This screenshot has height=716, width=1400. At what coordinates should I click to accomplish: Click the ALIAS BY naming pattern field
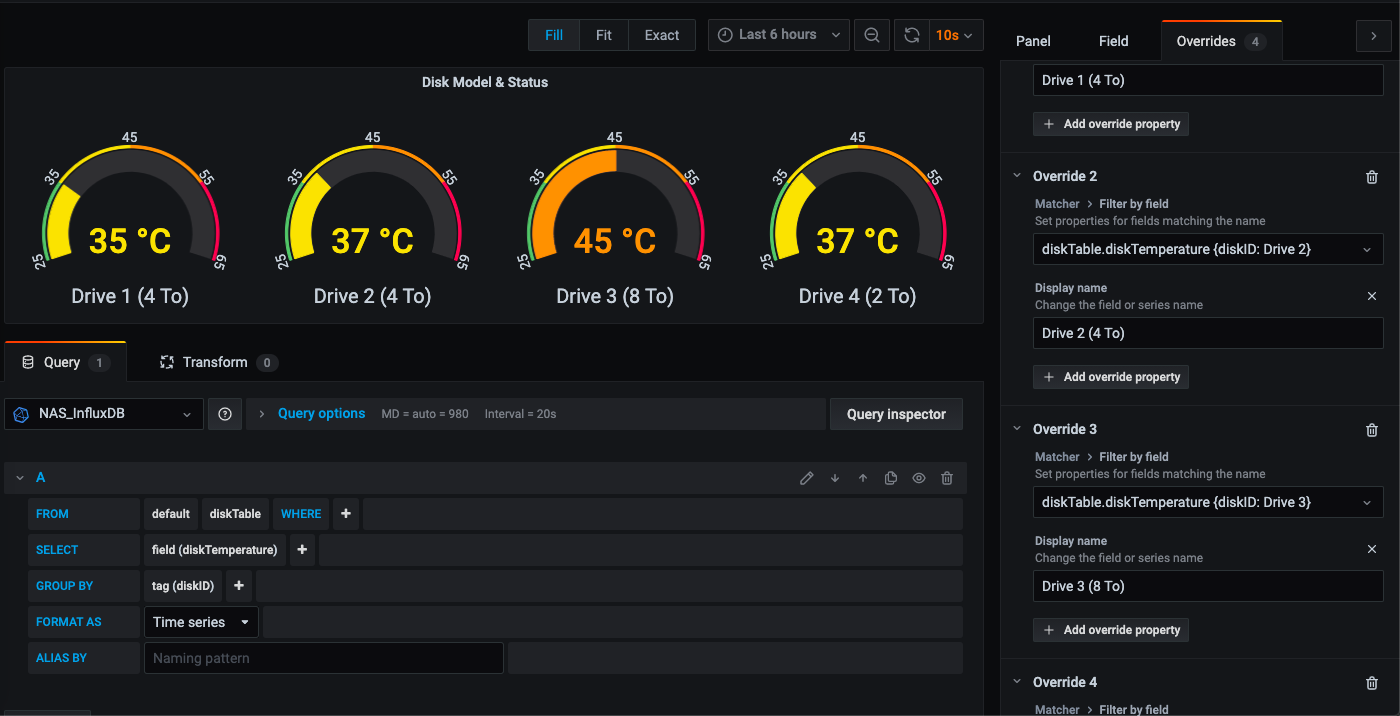point(323,658)
